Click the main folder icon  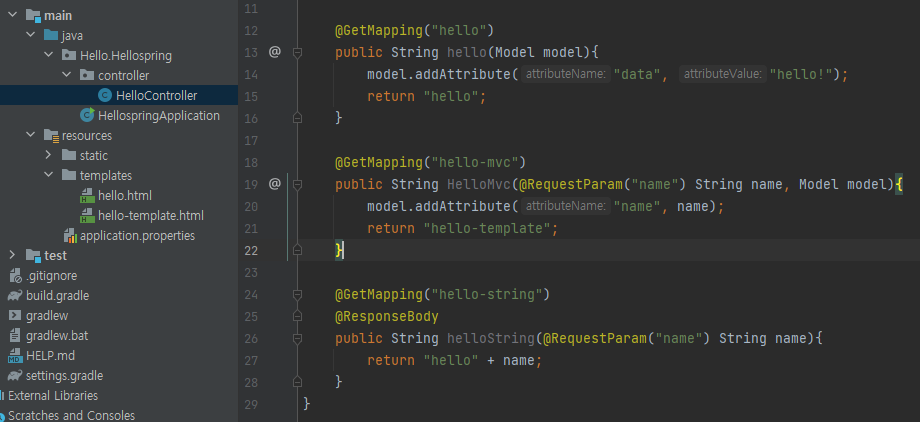pyautogui.click(x=33, y=16)
